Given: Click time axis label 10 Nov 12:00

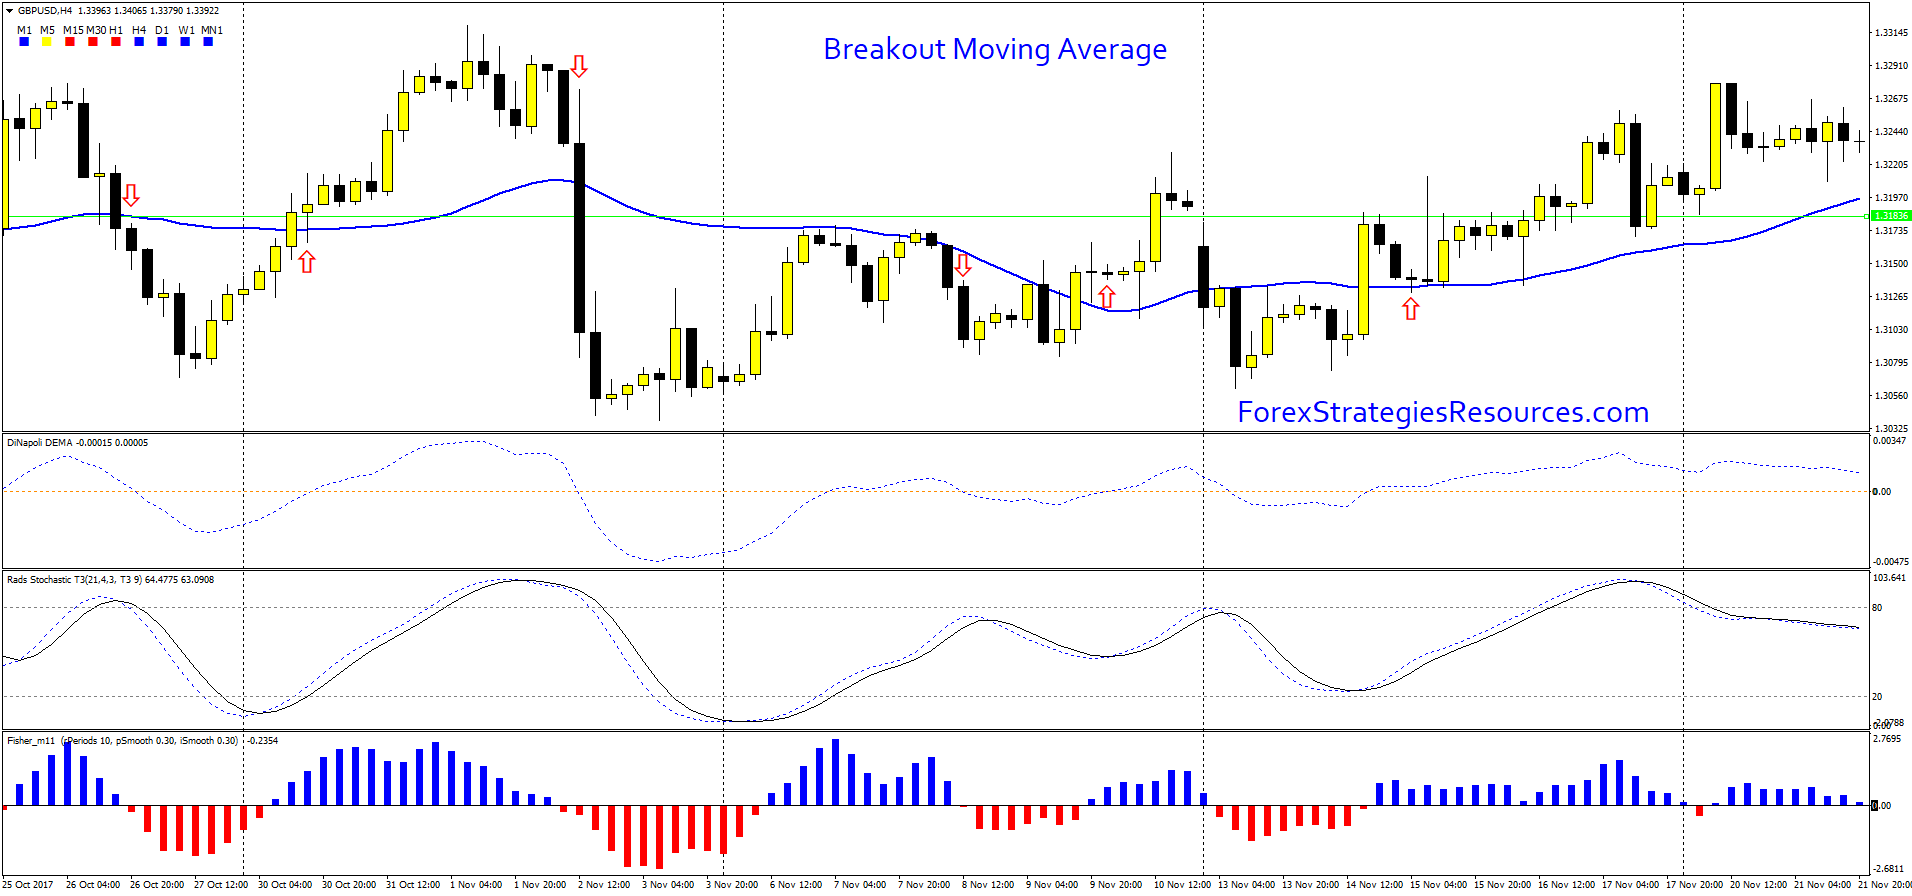Looking at the screenshot, I should [1182, 885].
